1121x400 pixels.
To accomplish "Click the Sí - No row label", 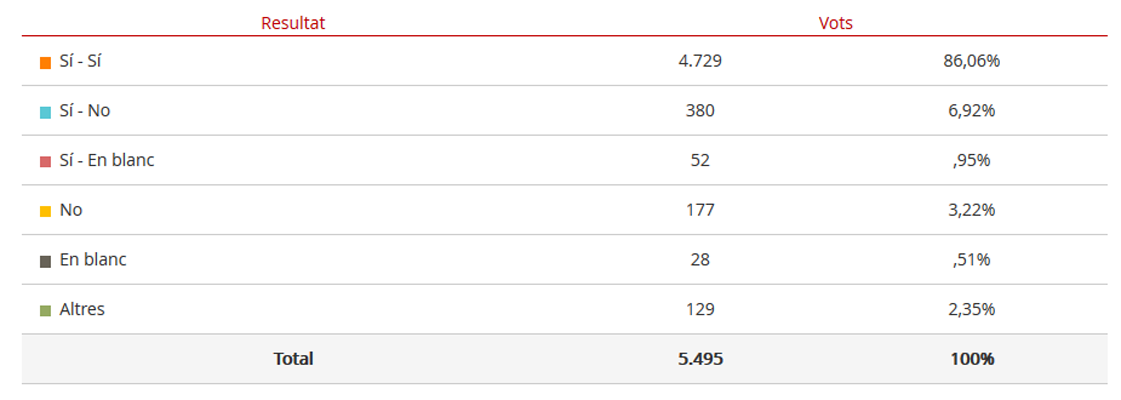I will (x=85, y=111).
